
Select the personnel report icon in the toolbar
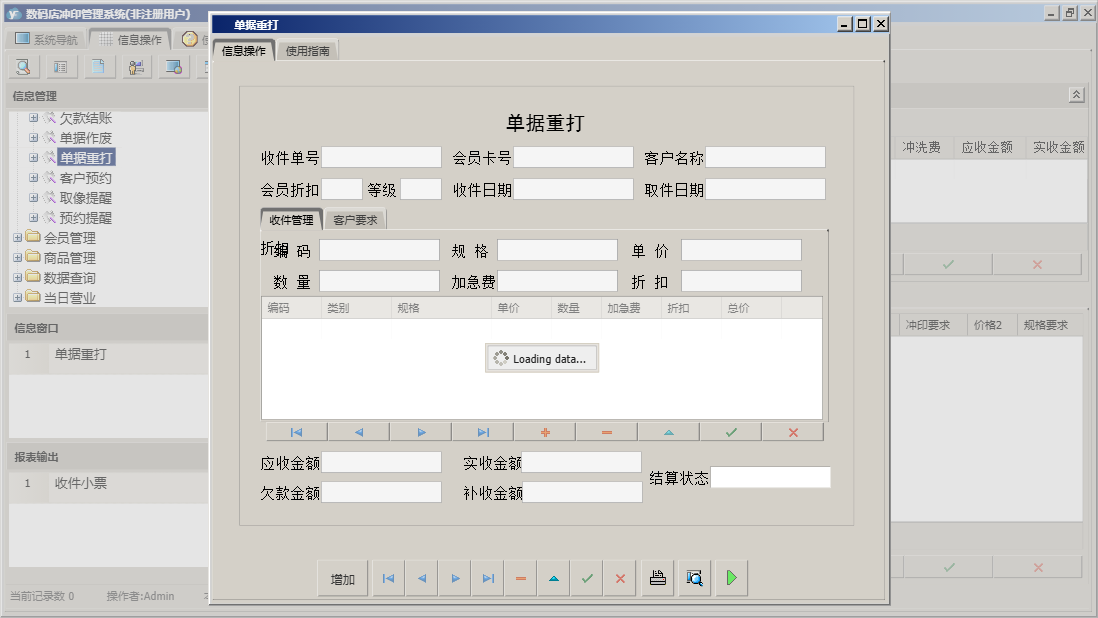(x=135, y=66)
